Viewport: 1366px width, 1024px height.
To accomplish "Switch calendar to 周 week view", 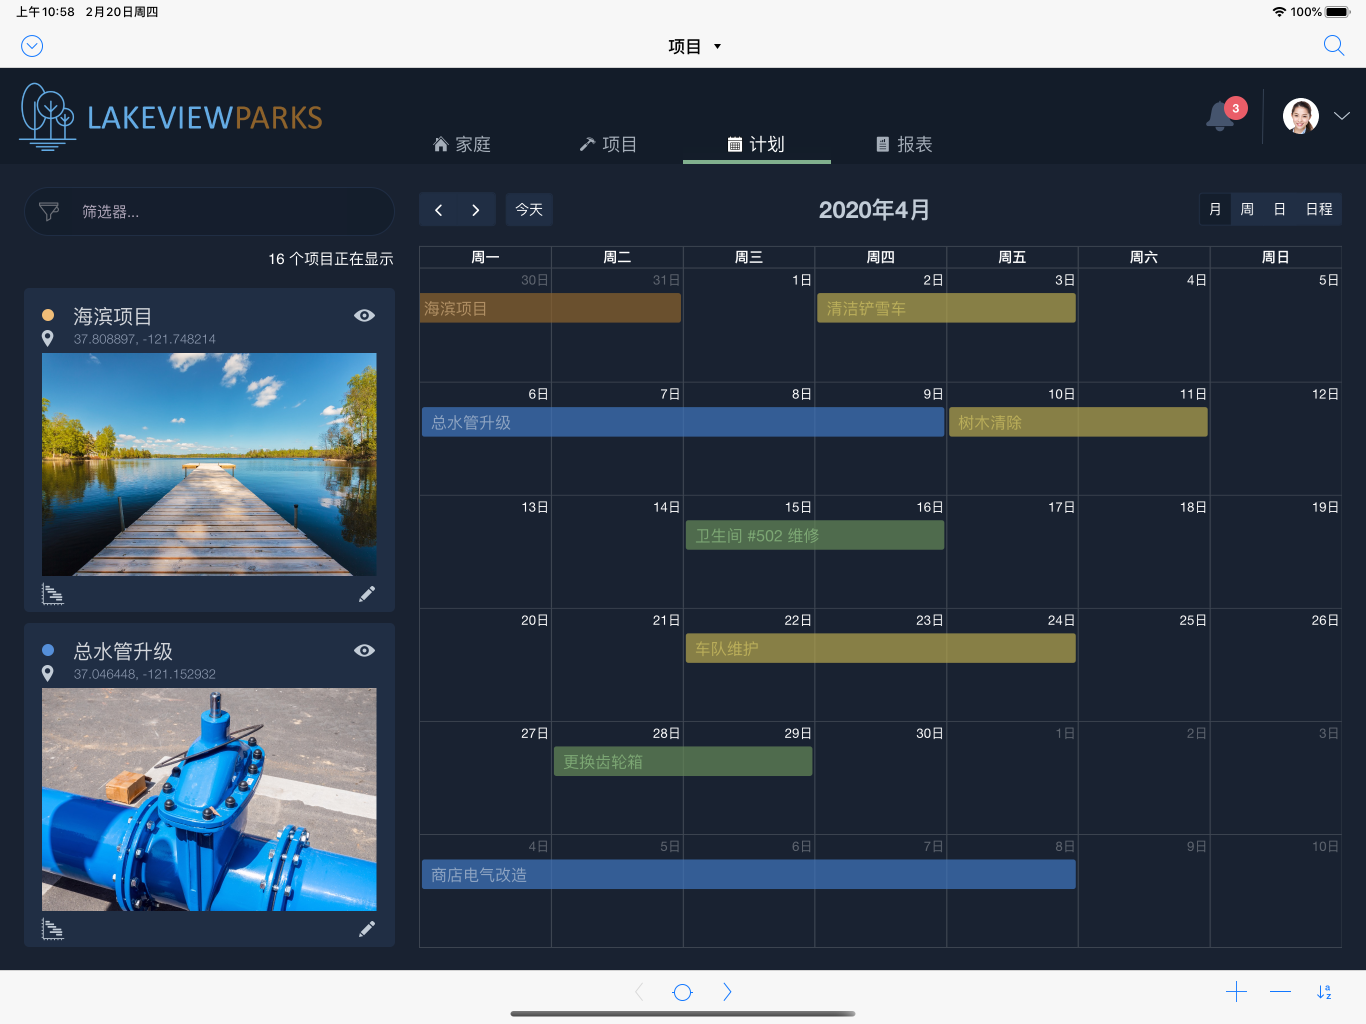I will pyautogui.click(x=1247, y=209).
